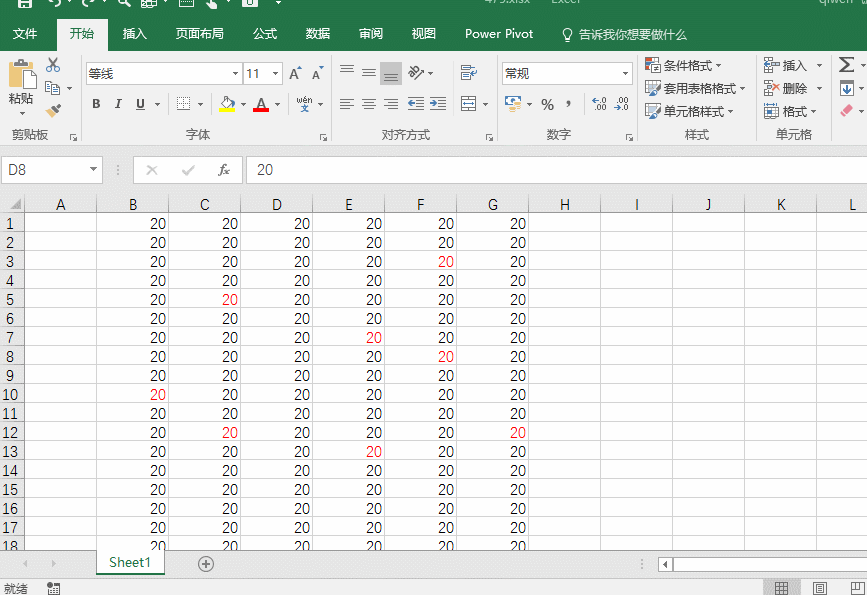867x595 pixels.
Task: Click the 单元格样式 button
Action: pos(691,111)
